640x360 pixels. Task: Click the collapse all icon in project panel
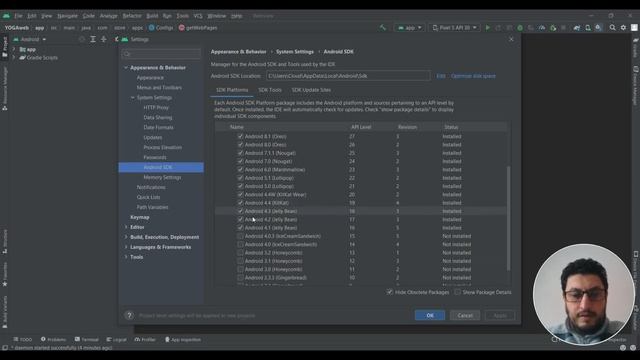coord(103,39)
